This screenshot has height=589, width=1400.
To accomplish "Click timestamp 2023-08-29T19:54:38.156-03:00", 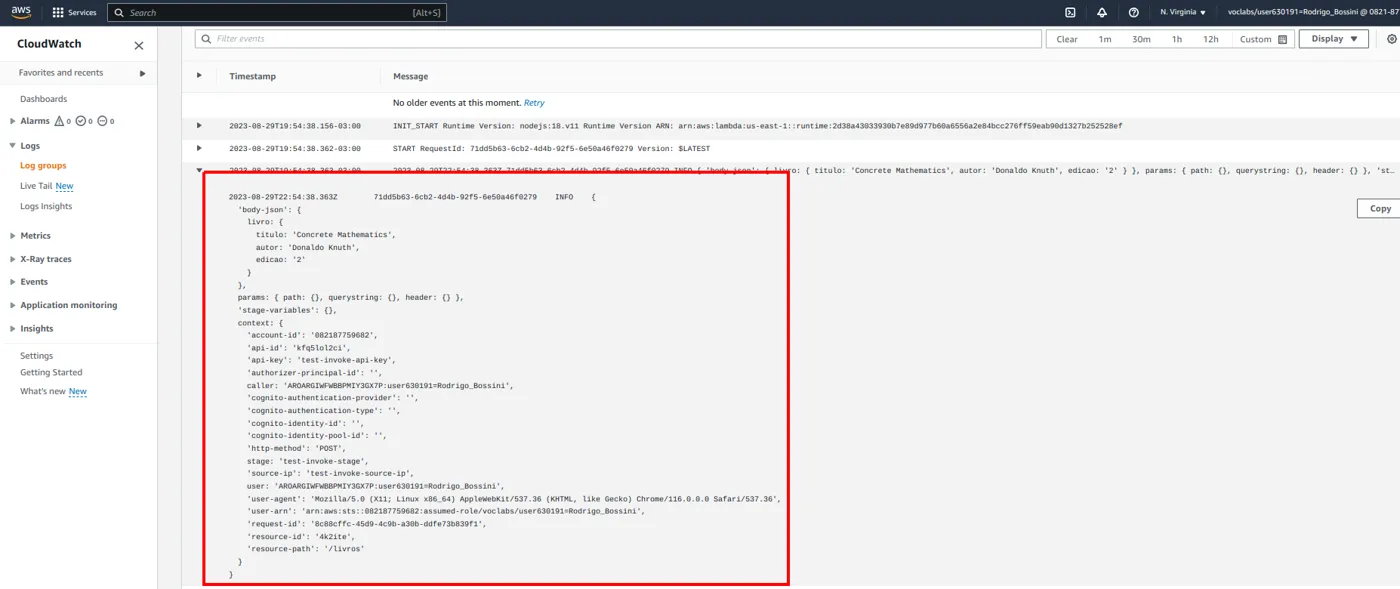I will [295, 126].
